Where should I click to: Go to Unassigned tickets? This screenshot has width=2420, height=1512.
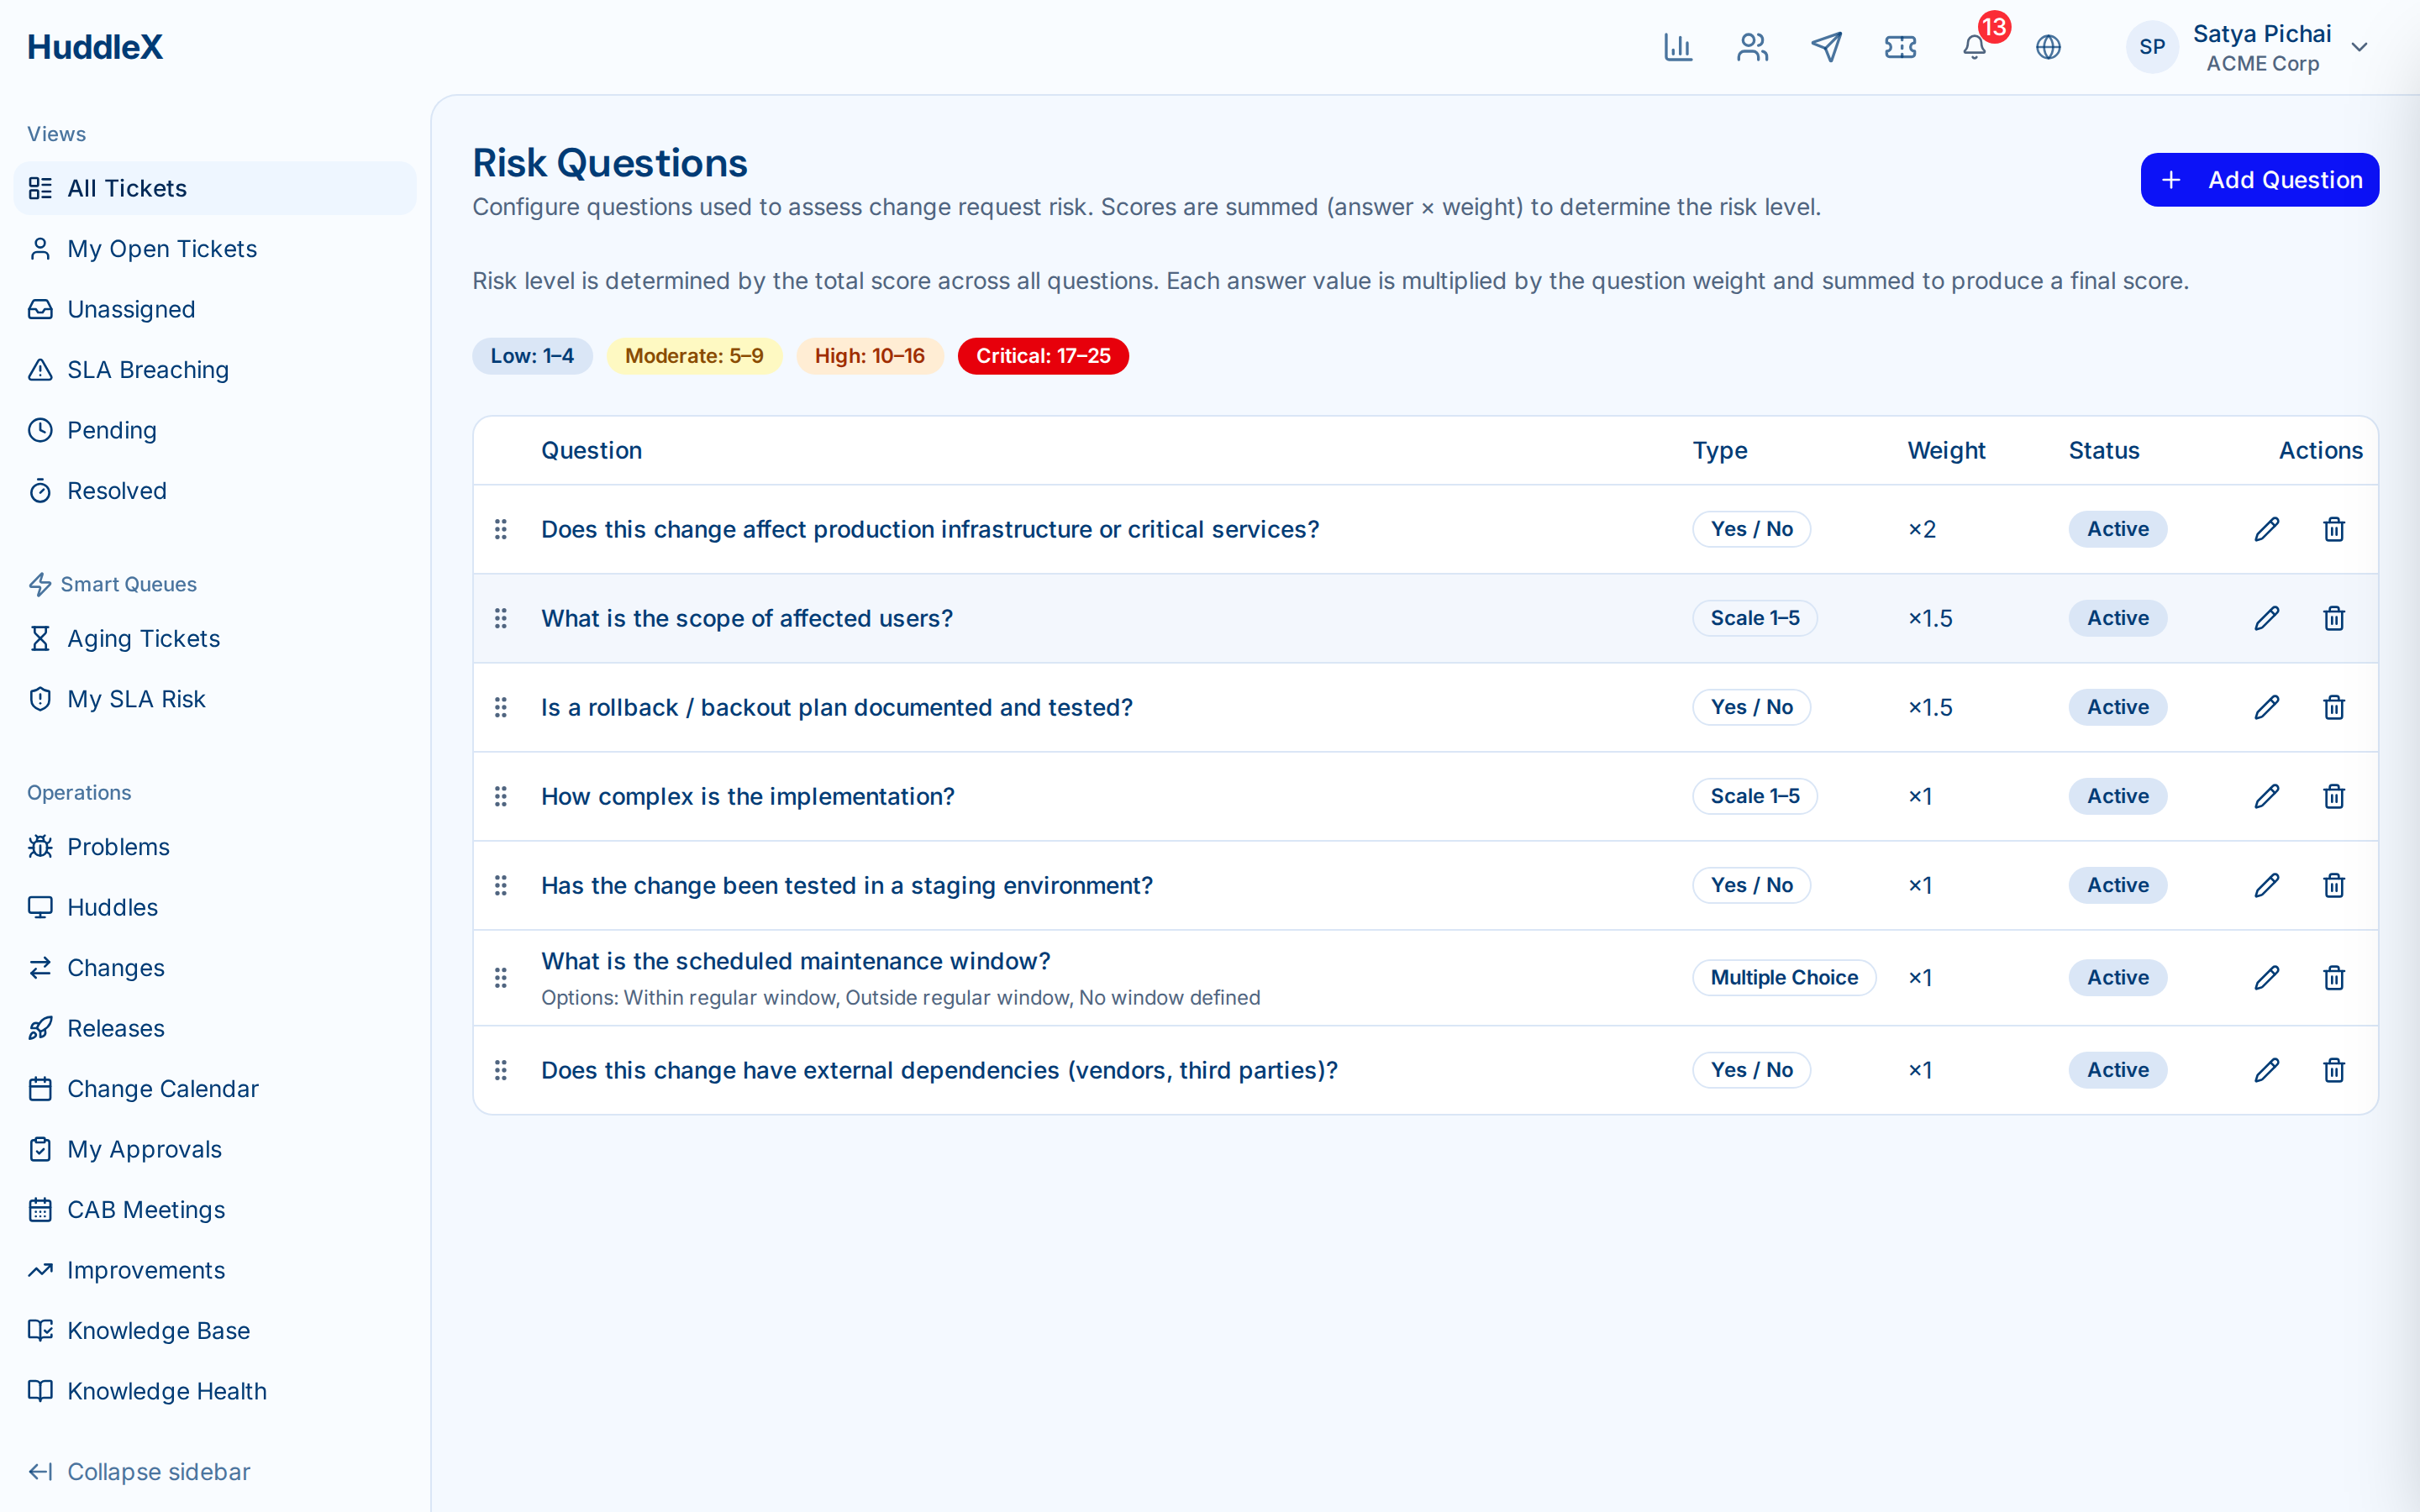click(215, 309)
